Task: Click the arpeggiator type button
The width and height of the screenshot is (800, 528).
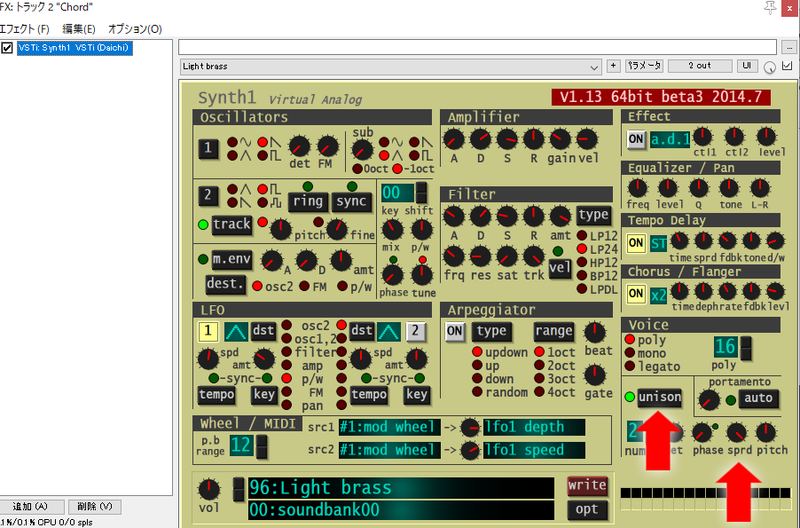Action: point(491,332)
